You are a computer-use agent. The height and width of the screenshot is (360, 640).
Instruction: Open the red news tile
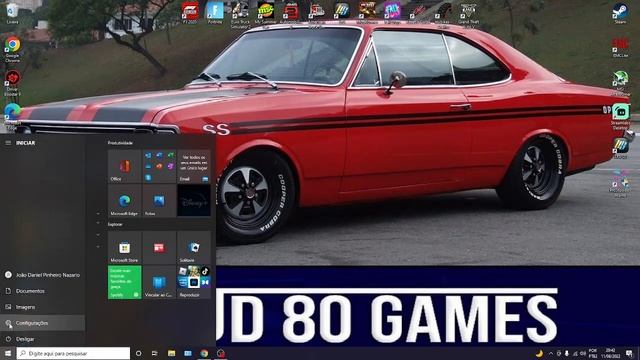click(x=159, y=247)
